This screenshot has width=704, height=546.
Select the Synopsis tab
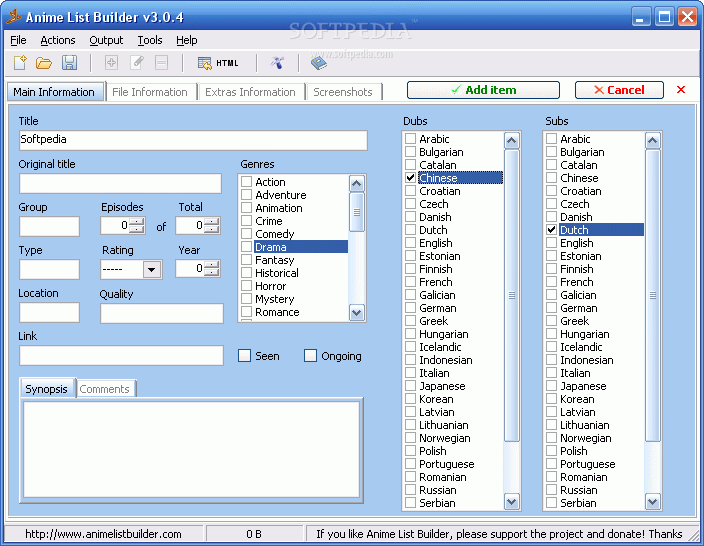(x=47, y=389)
